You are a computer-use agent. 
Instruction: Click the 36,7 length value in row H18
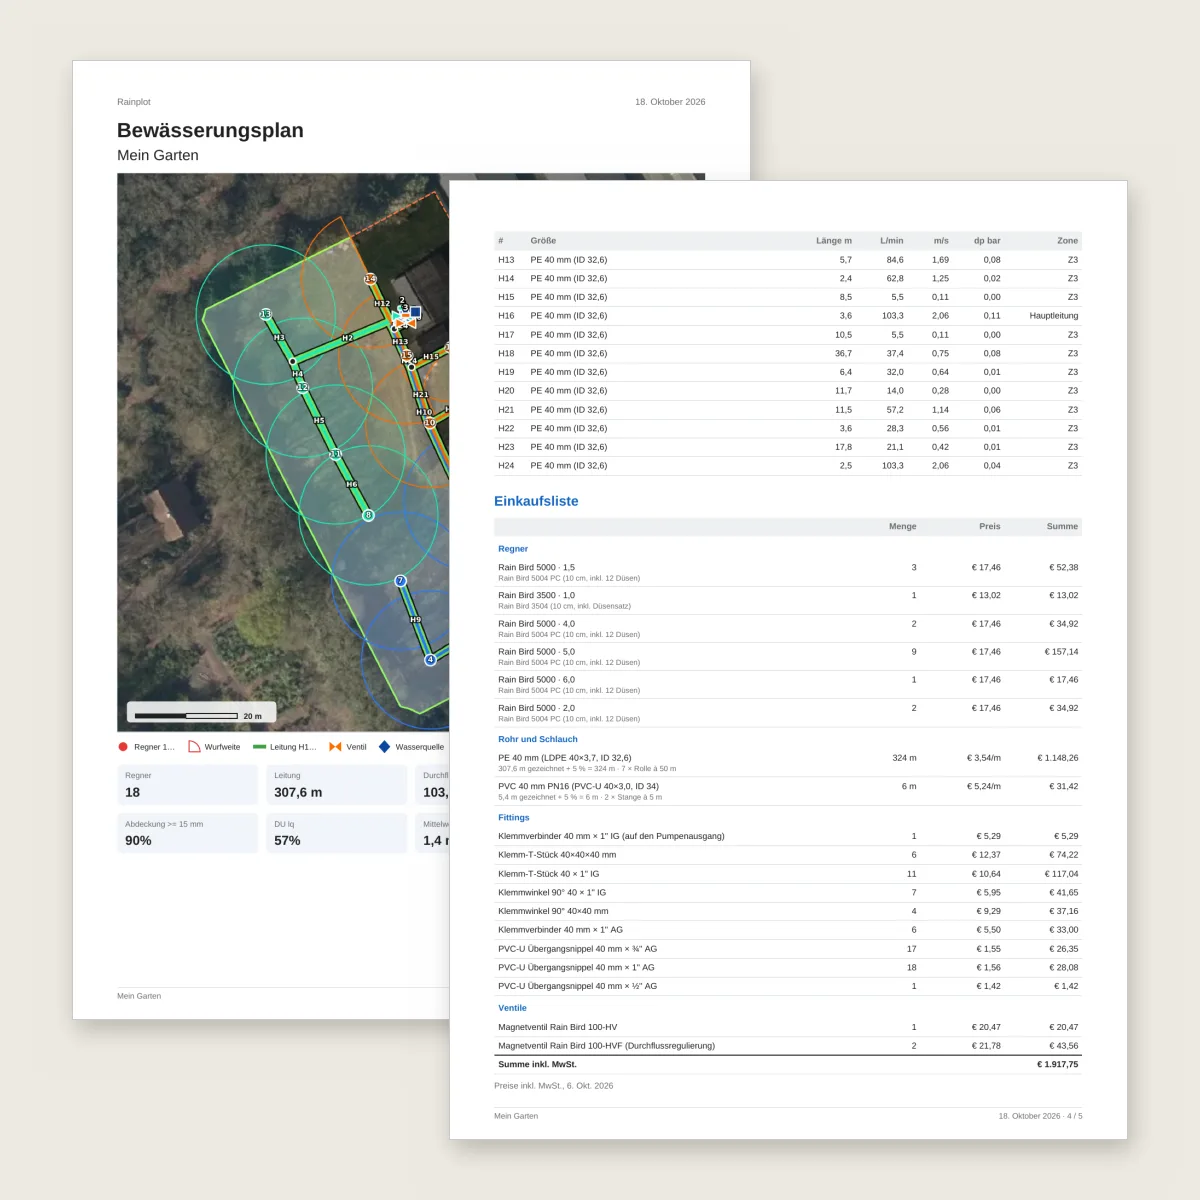coord(843,354)
